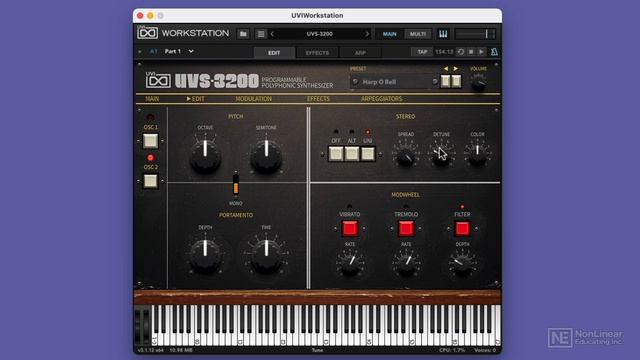This screenshot has height=360, width=640.
Task: Click the Semitone knob
Action: click(266, 156)
